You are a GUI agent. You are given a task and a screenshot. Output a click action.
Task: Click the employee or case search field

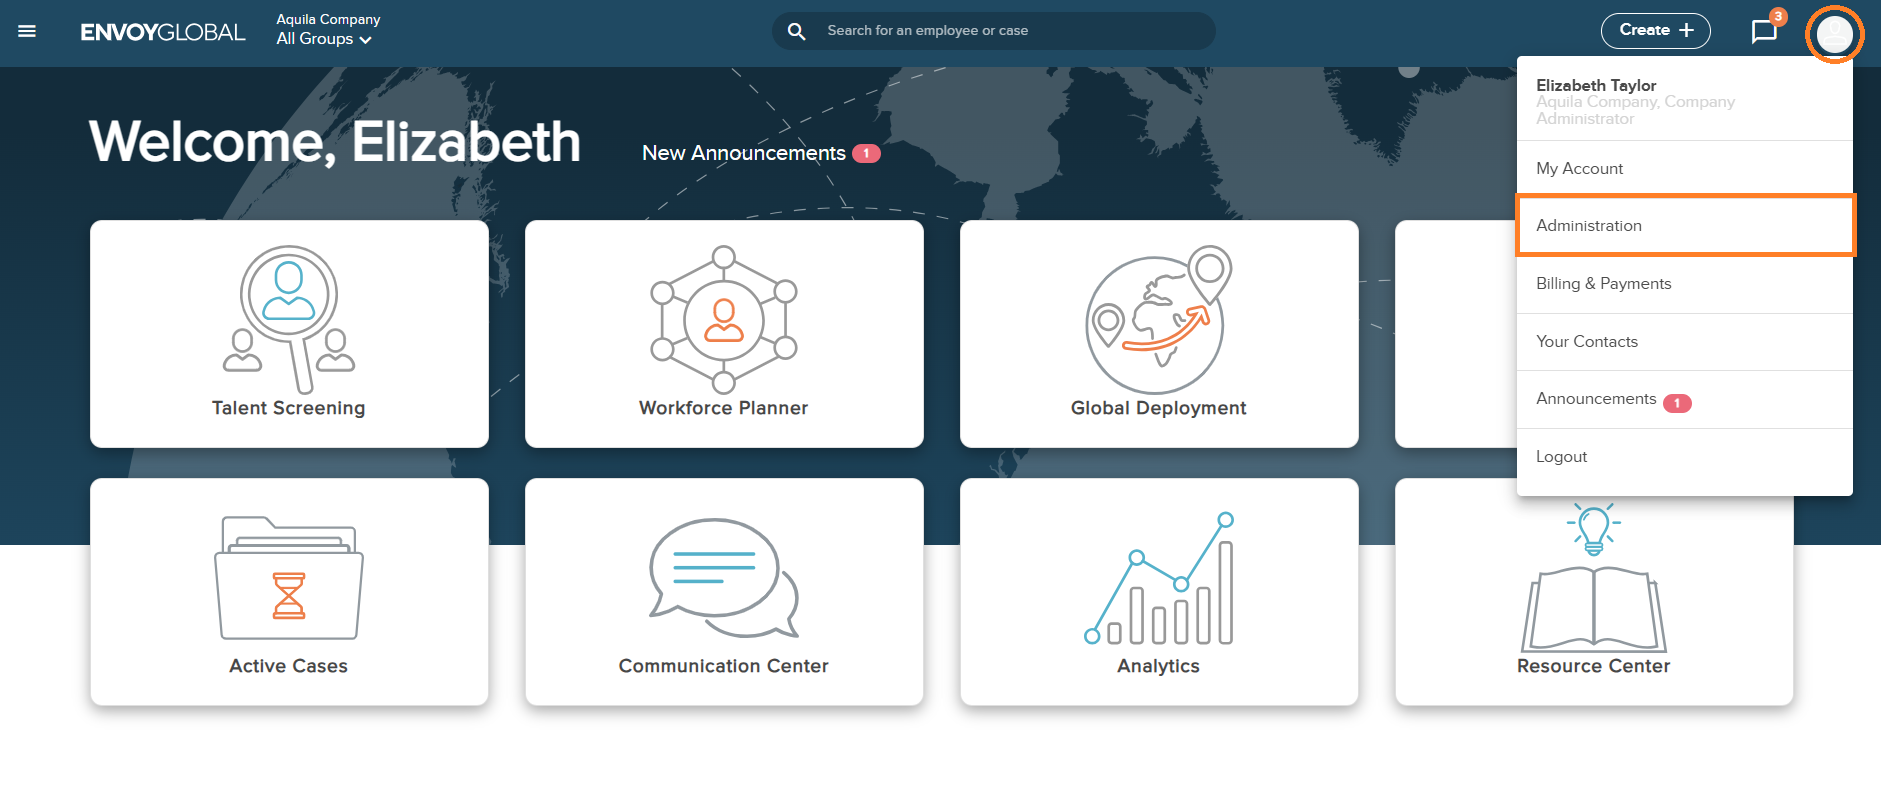(1010, 31)
